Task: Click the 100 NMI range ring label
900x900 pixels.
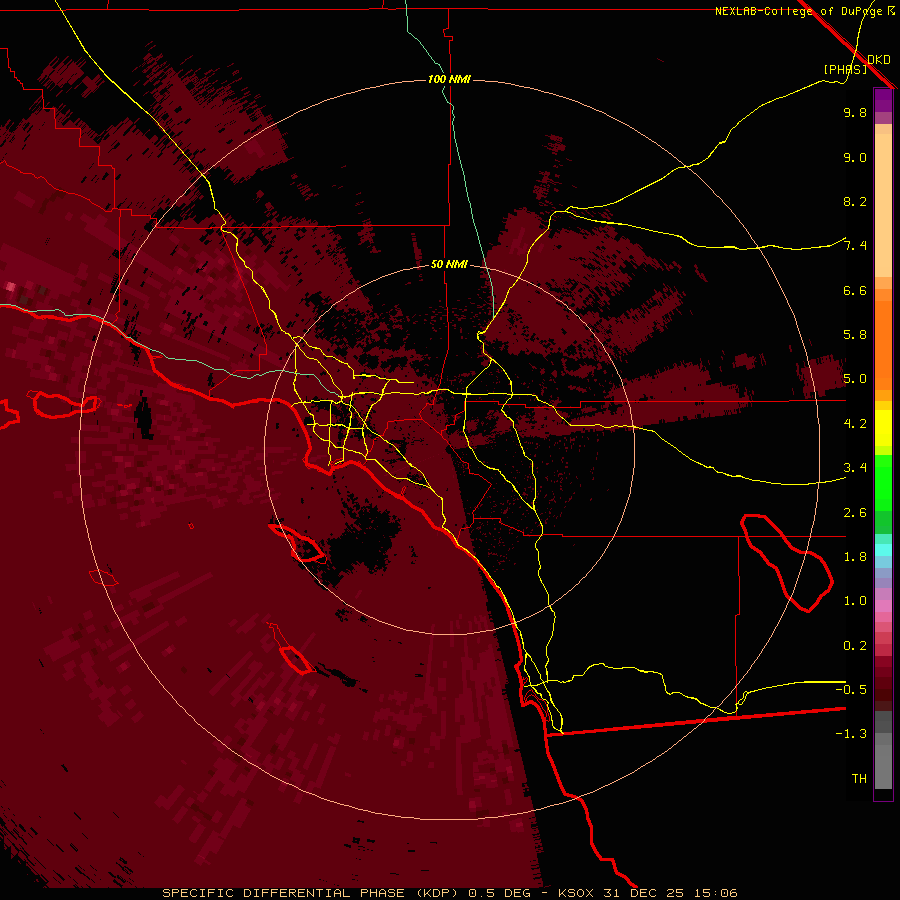Action: (449, 79)
